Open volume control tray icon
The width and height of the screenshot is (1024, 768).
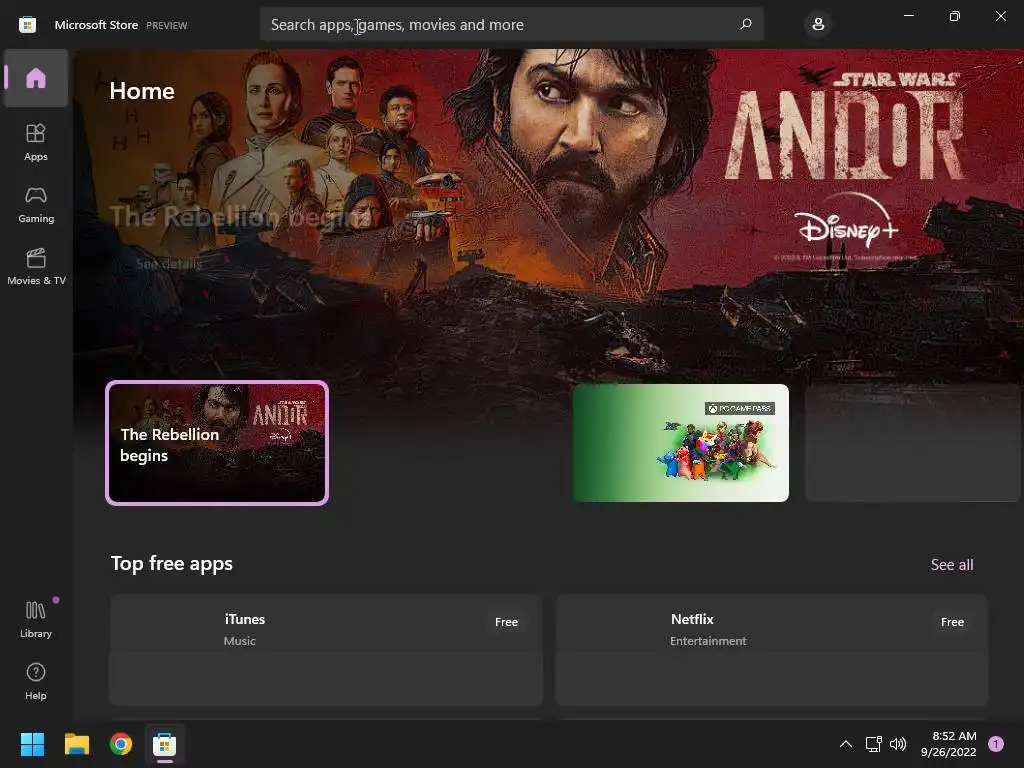[898, 744]
